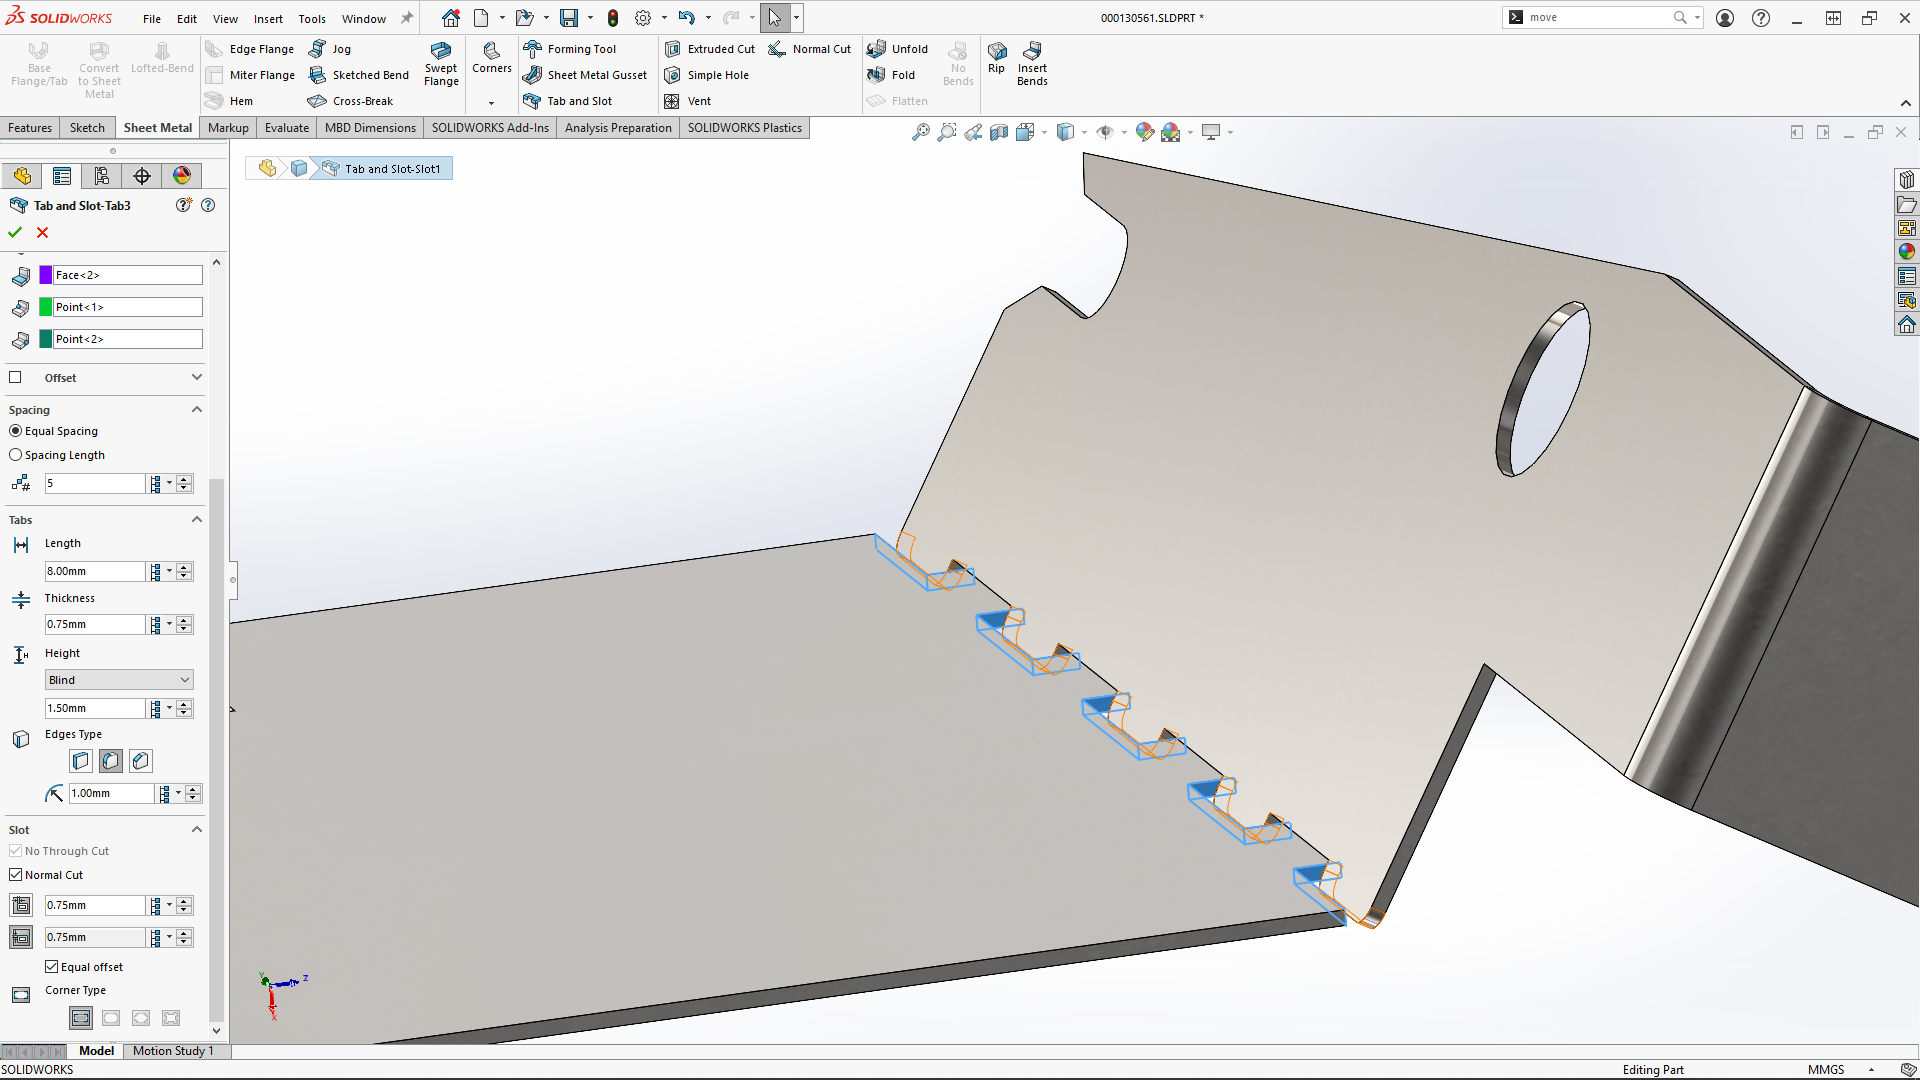This screenshot has width=1920, height=1080.
Task: Expand the Offset section panel
Action: (198, 377)
